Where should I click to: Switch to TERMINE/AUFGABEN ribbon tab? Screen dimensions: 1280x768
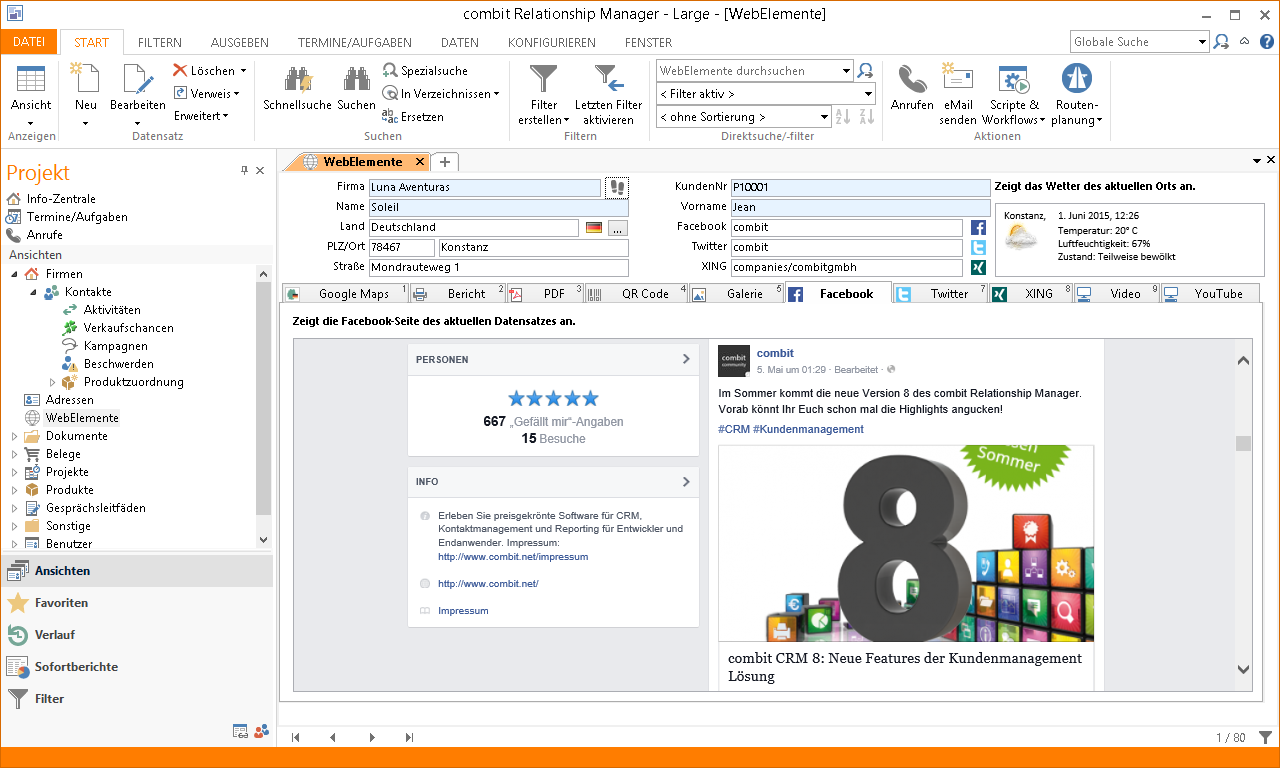point(355,43)
